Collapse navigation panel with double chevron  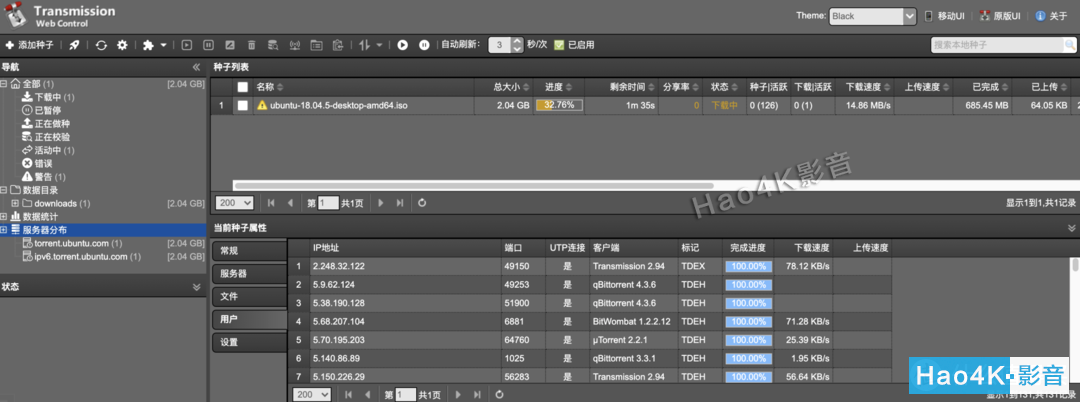(x=196, y=67)
